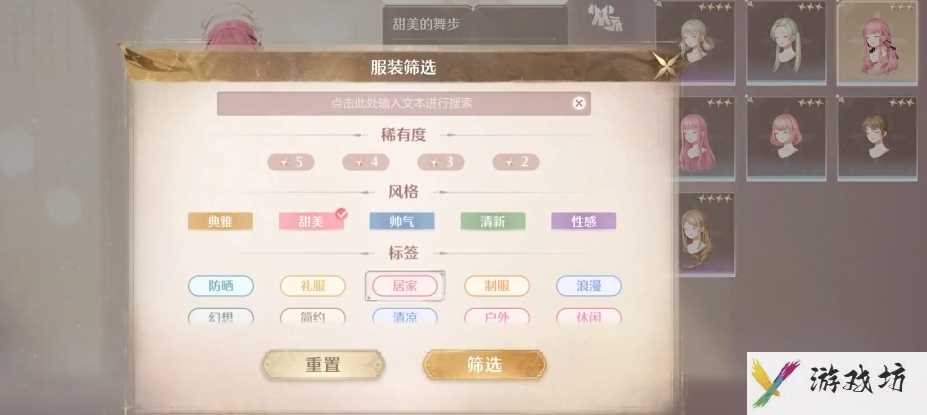Close the 服装筛选 dialog with the gold X
Screen dimensions: 927x415
(x=666, y=65)
